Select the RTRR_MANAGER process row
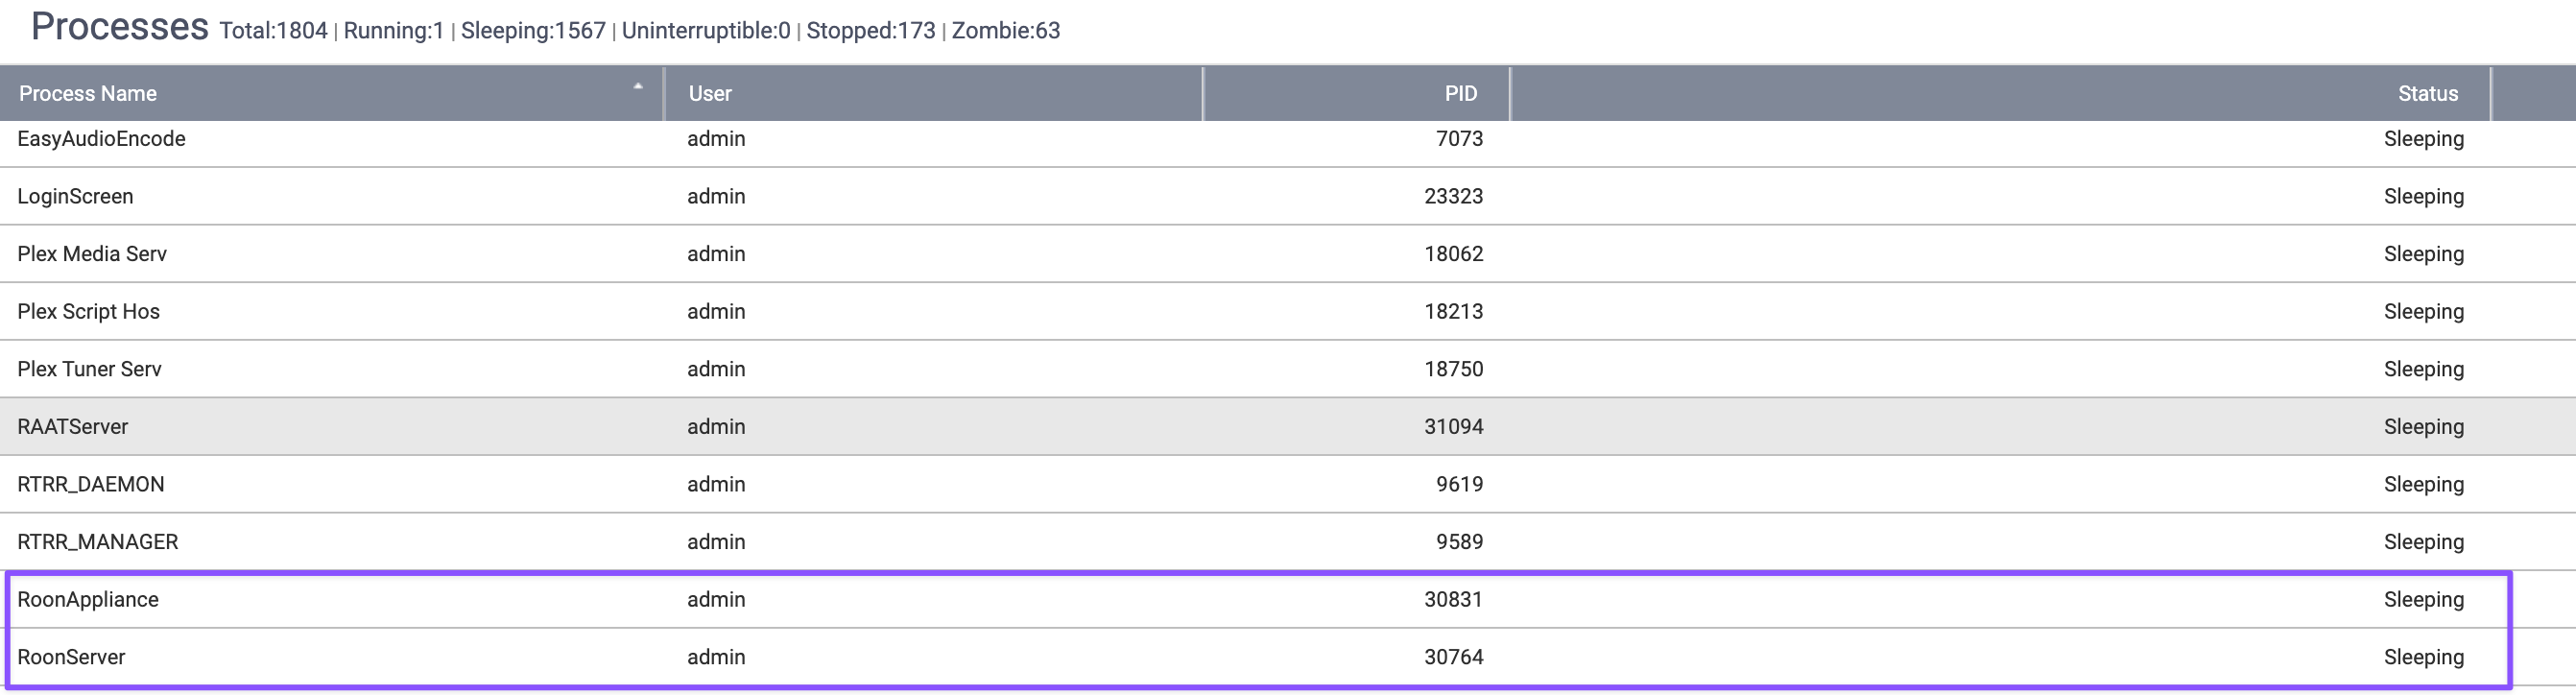Viewport: 2576px width, 695px height. pyautogui.click(x=1288, y=542)
